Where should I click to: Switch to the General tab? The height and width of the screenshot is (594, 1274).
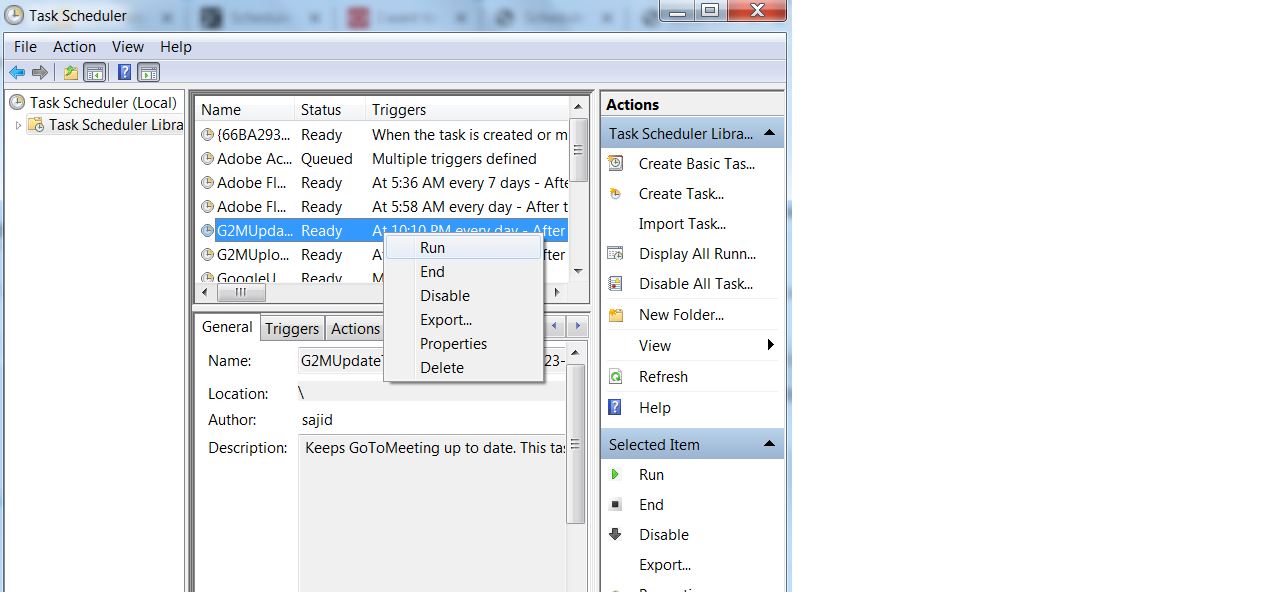tap(227, 327)
